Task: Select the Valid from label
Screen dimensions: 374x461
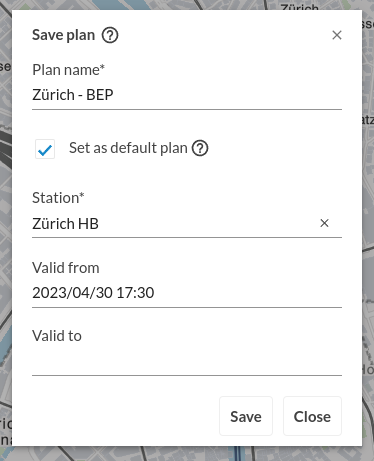Action: (66, 268)
